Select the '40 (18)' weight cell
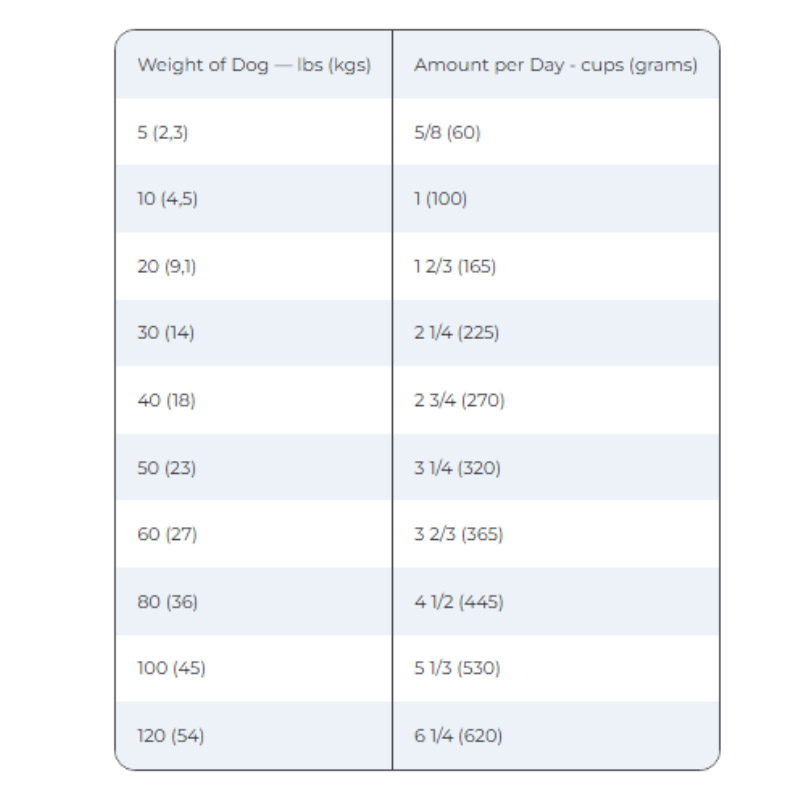This screenshot has width=800, height=800. point(166,401)
